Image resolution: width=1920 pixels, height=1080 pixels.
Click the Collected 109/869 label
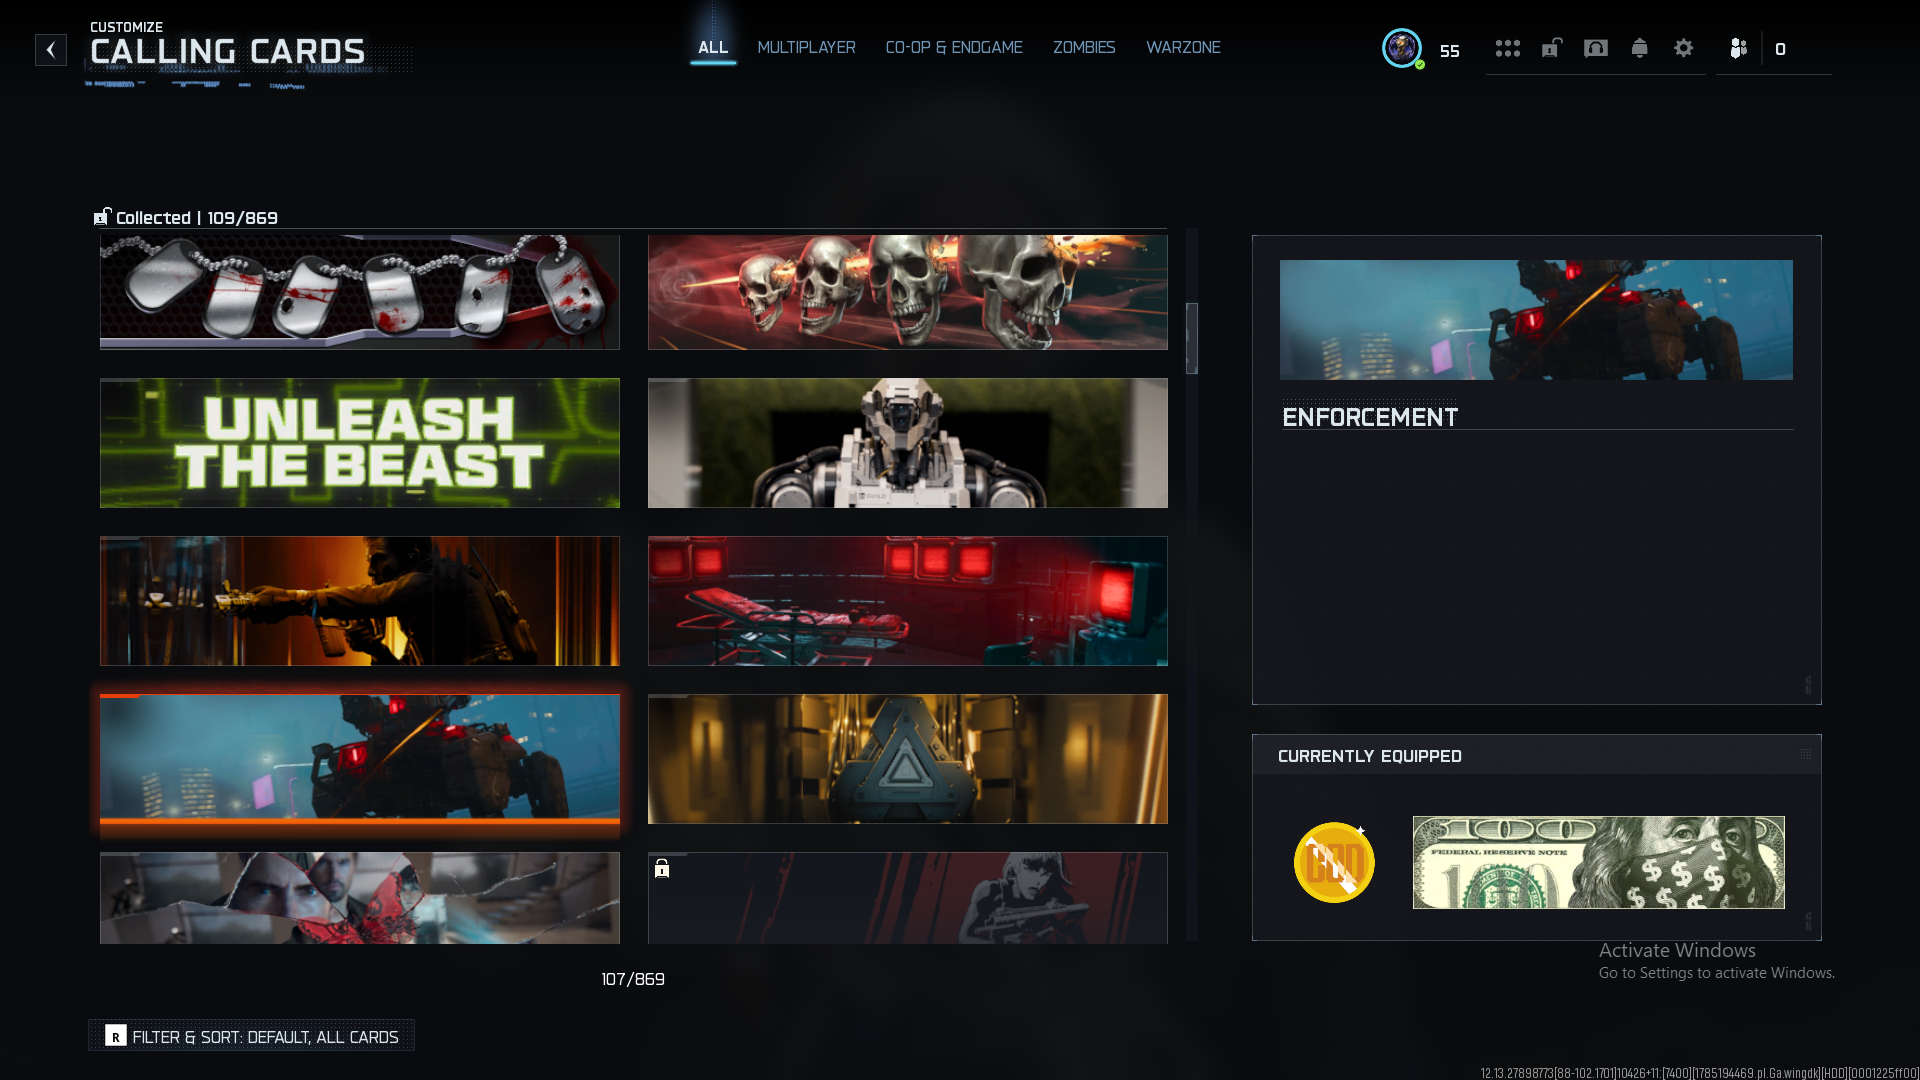197,218
